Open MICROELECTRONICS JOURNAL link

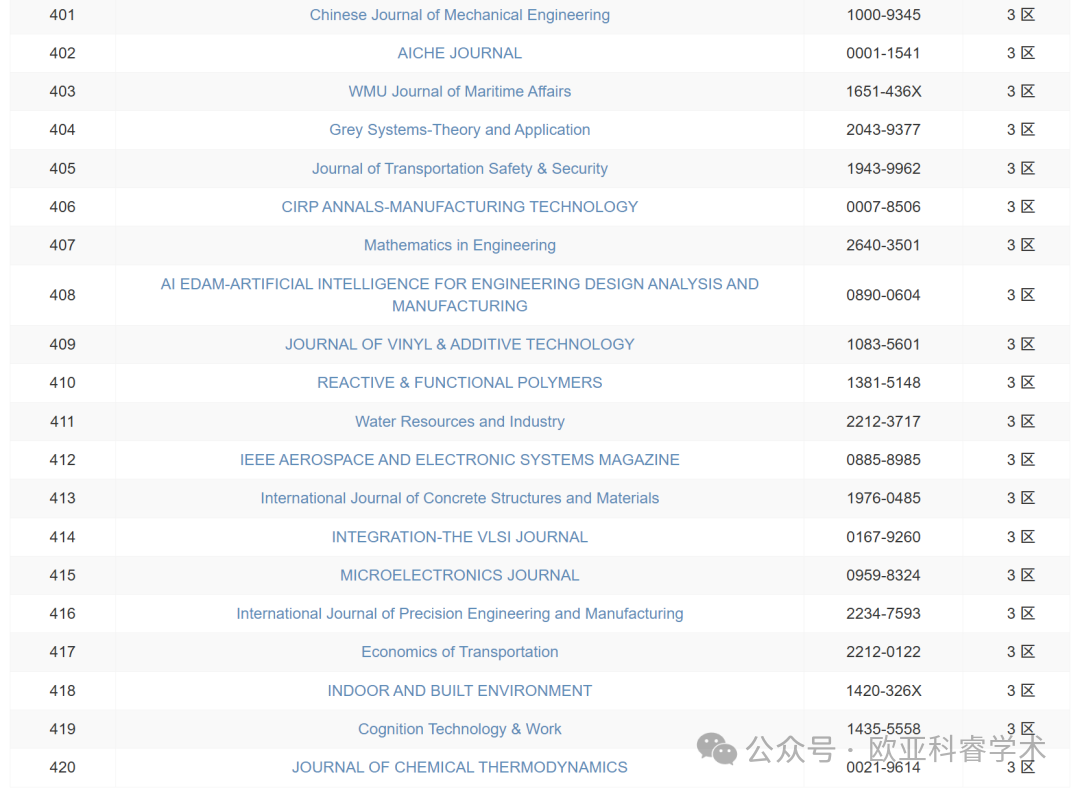[459, 575]
